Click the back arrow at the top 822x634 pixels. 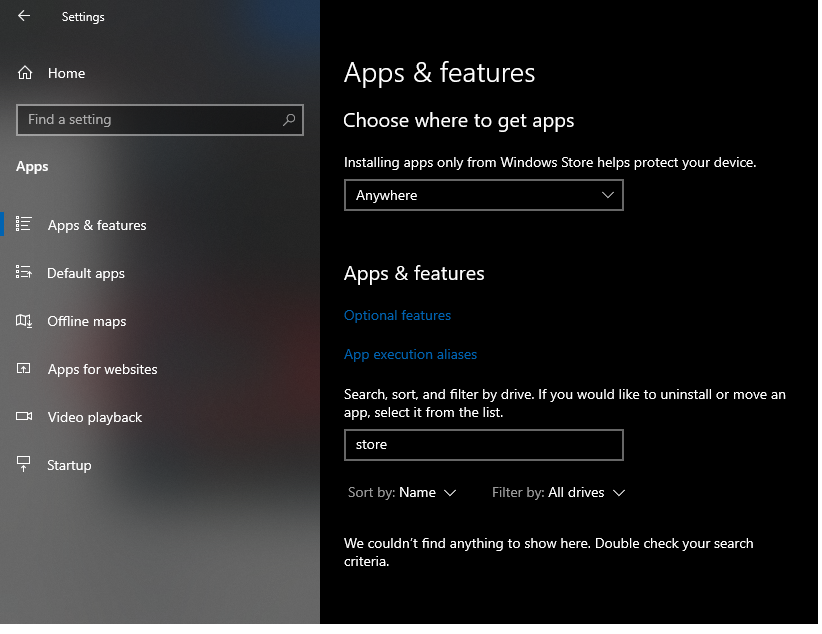(22, 16)
